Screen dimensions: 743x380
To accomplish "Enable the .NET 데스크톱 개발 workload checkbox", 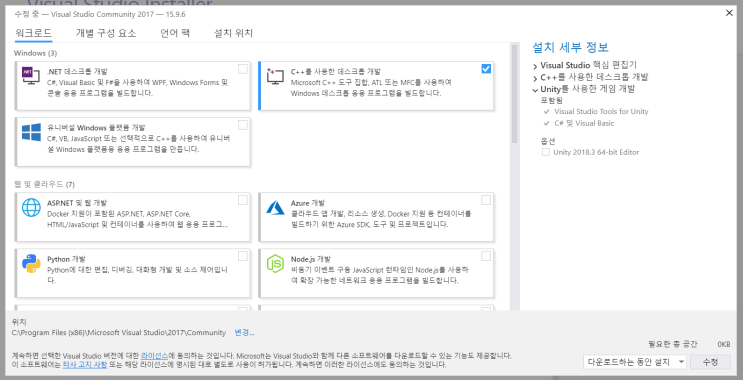I will point(243,69).
